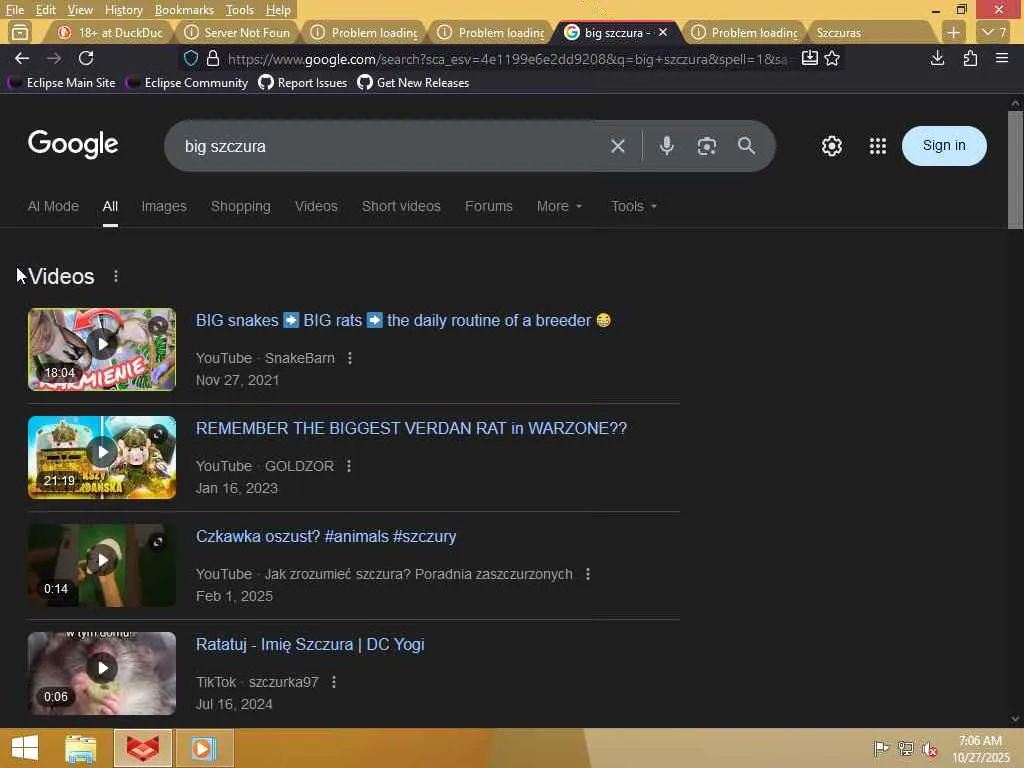Switch to the Images search tab

coord(164,206)
